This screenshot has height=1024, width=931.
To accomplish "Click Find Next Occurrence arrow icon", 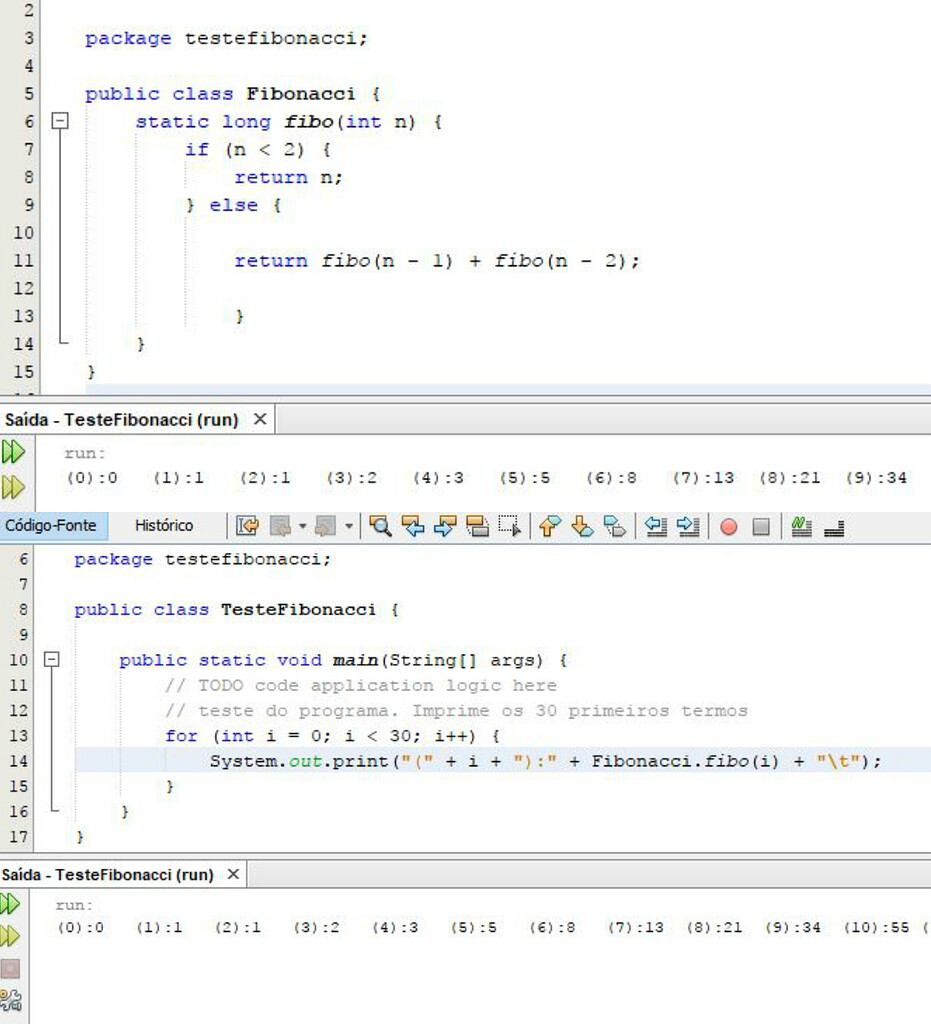I will click(x=445, y=526).
